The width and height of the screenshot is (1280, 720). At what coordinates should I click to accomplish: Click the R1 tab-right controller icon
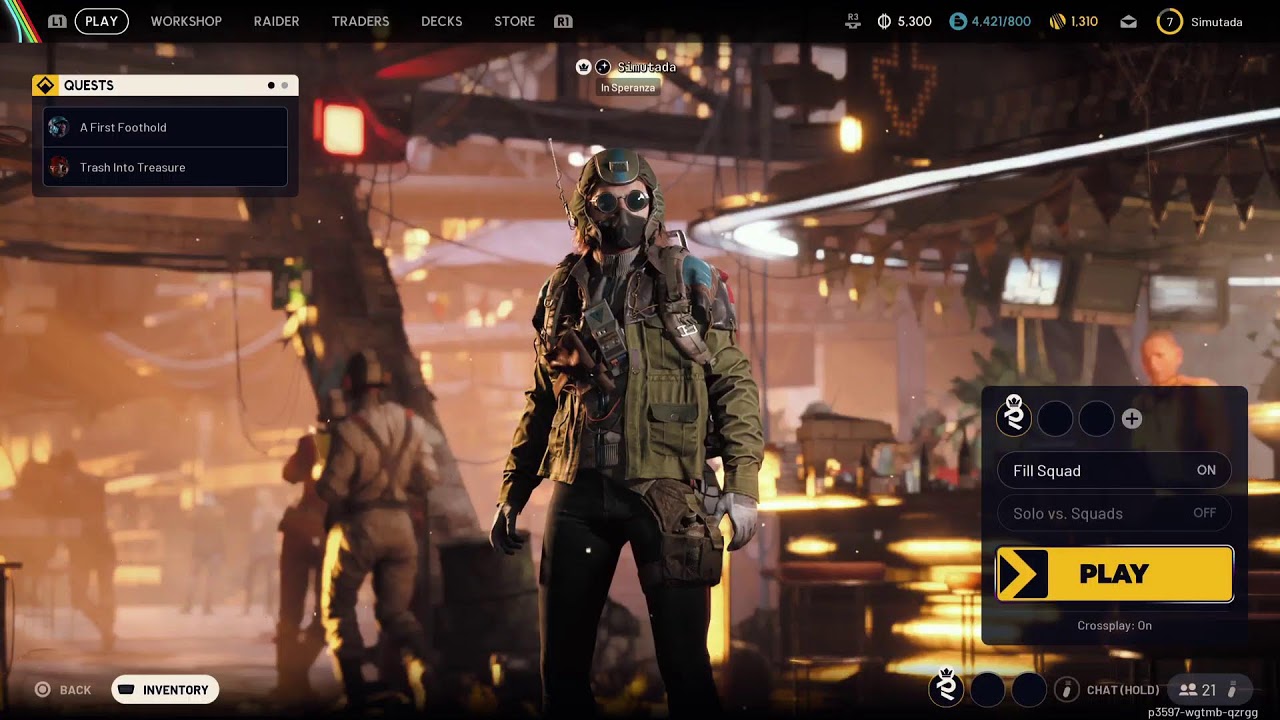pyautogui.click(x=563, y=21)
